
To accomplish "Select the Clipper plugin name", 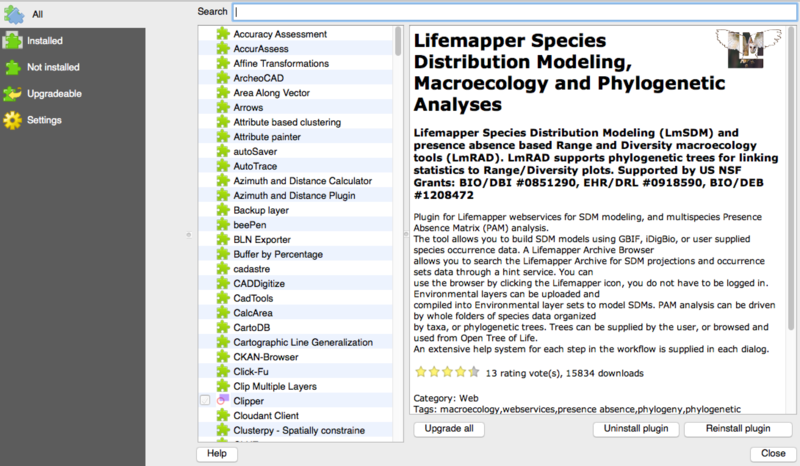I will (248, 401).
